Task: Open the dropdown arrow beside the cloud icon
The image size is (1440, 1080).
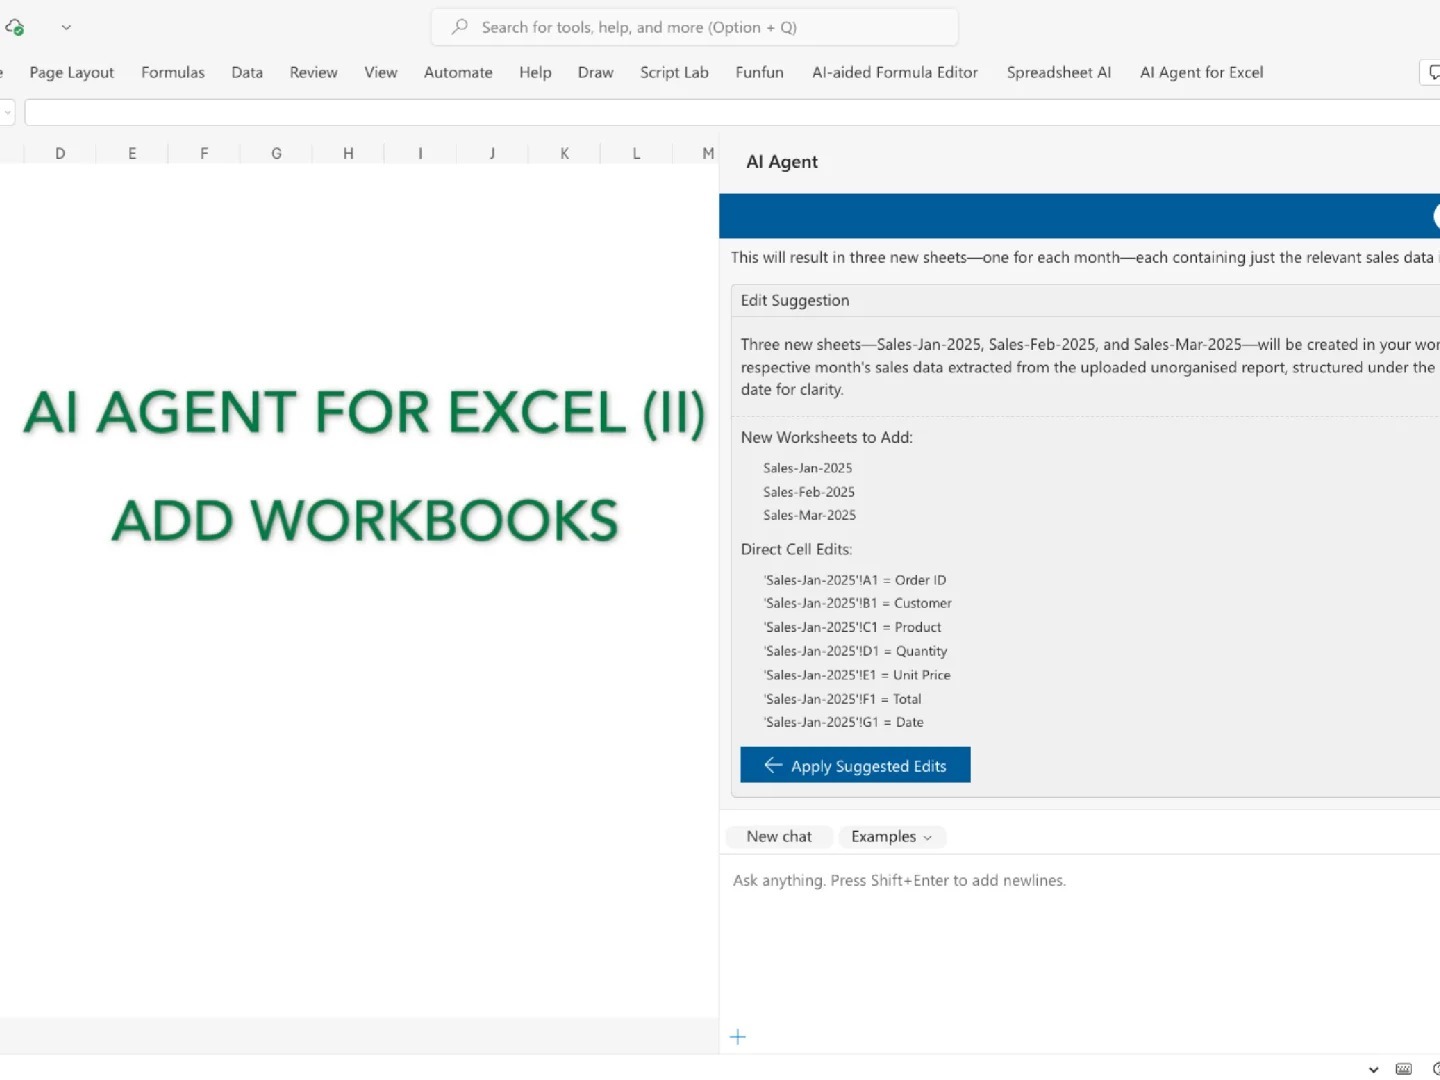Action: (66, 27)
